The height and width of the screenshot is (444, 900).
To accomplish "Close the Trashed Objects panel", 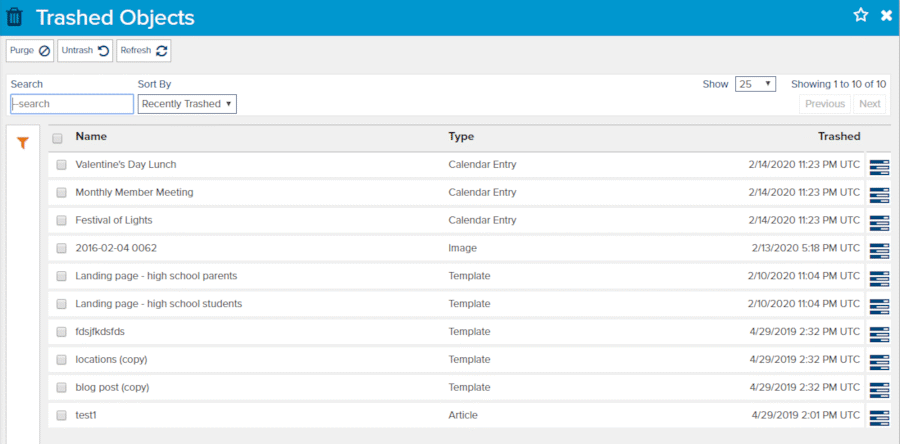I will coord(886,16).
